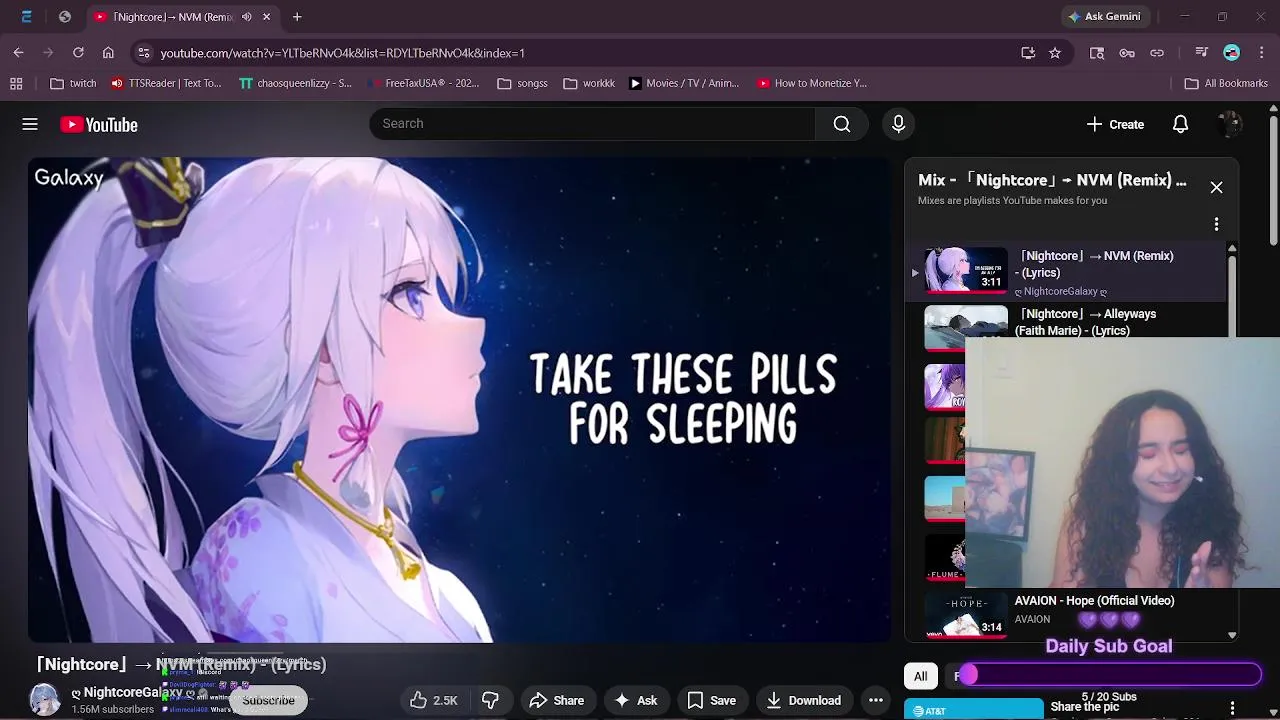Open the NightcoreGalaxy channel avatar
The width and height of the screenshot is (1280, 720).
44,700
